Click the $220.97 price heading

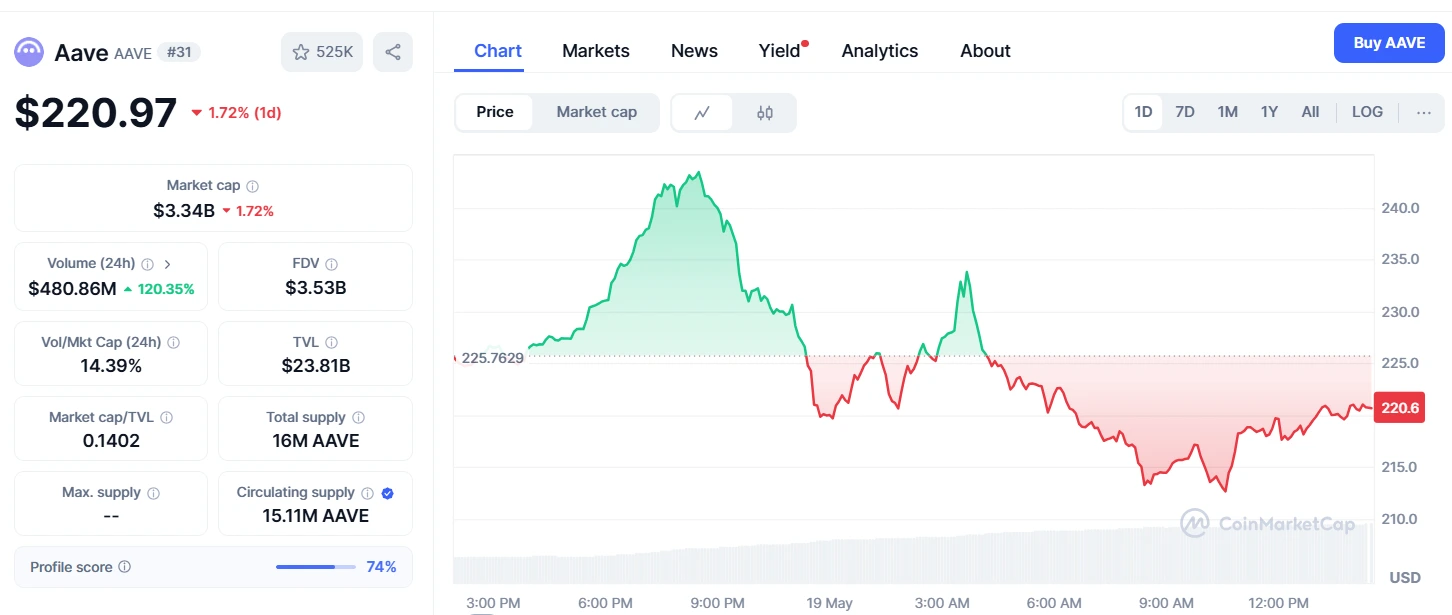click(x=96, y=113)
